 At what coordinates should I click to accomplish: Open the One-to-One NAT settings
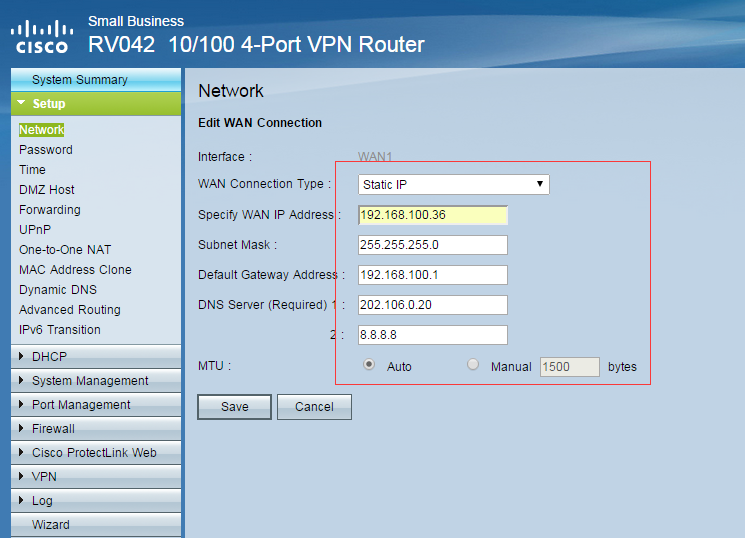(x=65, y=249)
